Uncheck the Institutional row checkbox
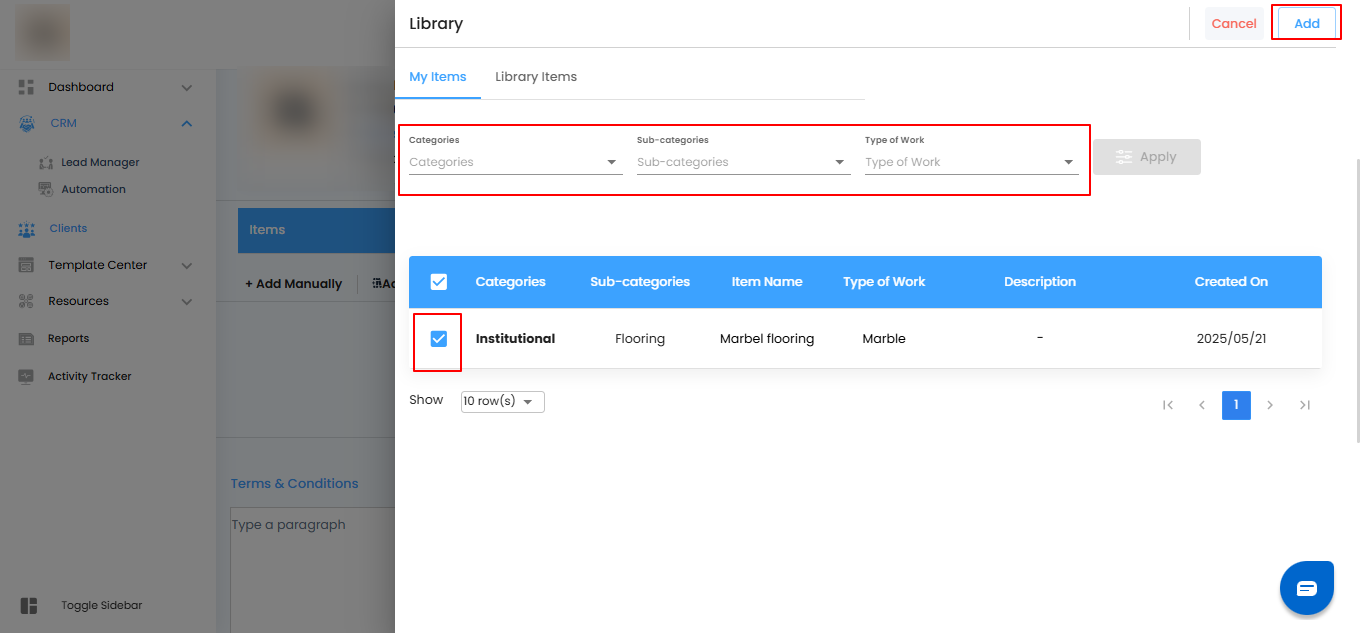Viewport: 1366px width, 633px height. point(439,339)
